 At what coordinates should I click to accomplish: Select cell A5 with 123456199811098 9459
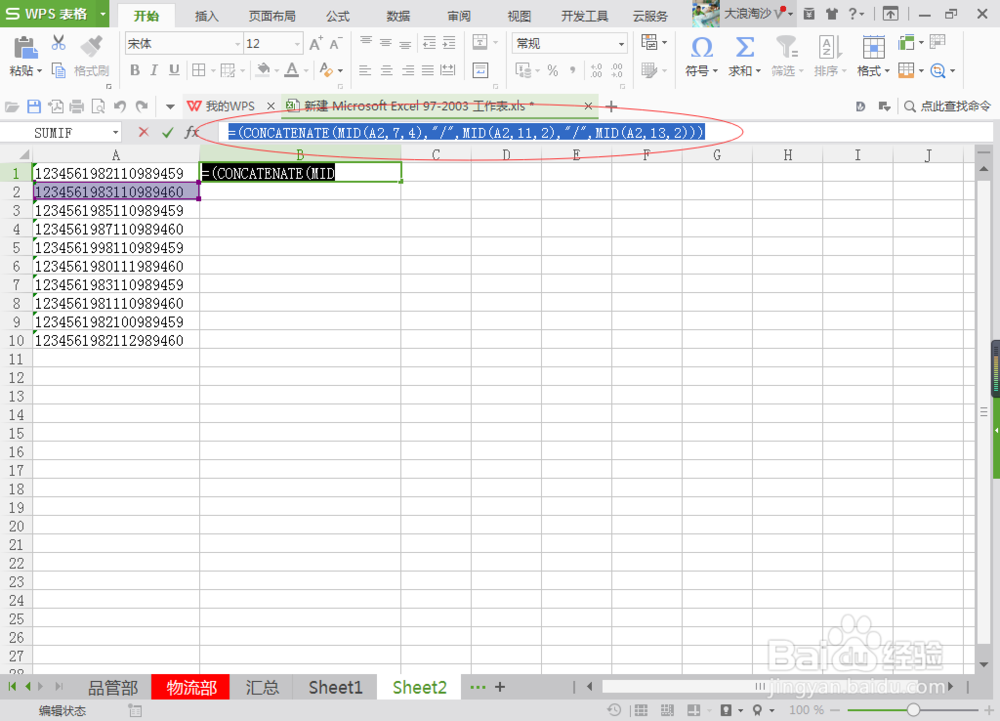(115, 248)
